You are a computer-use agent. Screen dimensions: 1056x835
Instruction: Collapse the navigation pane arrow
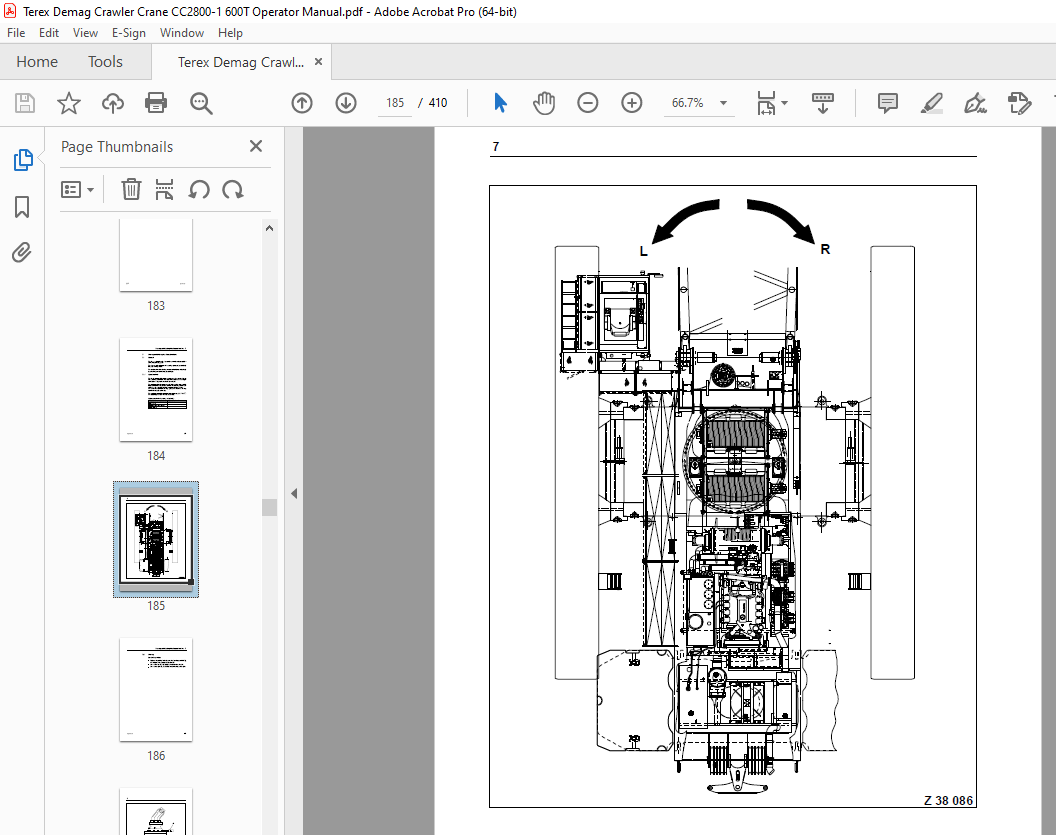[294, 494]
